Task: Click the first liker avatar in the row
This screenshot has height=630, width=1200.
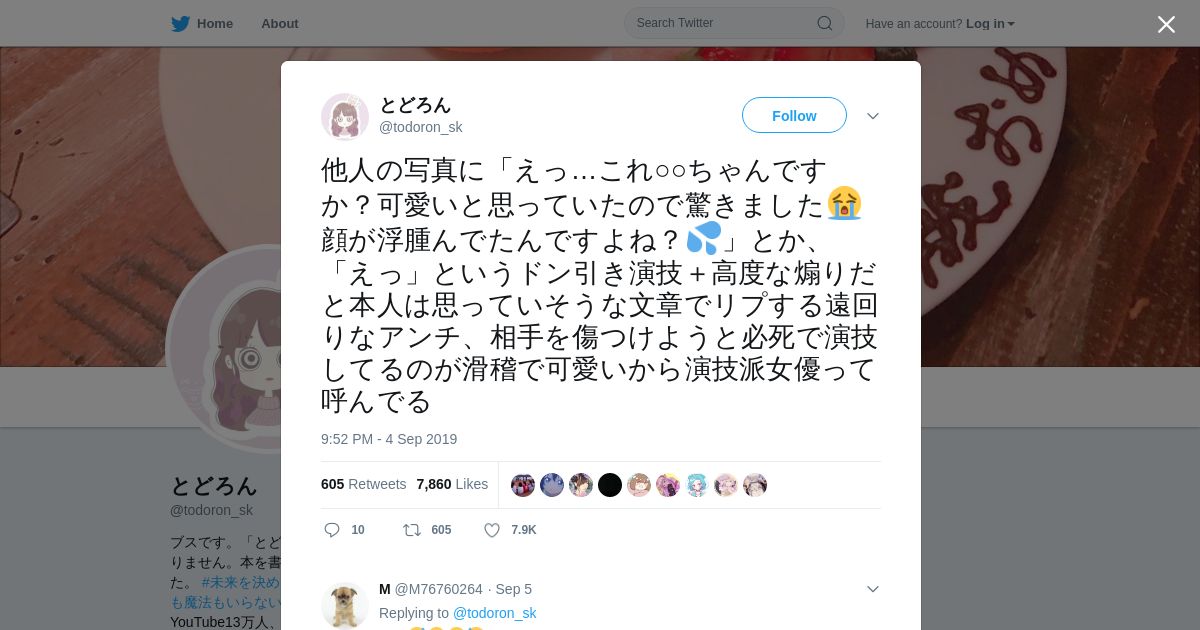Action: point(523,485)
